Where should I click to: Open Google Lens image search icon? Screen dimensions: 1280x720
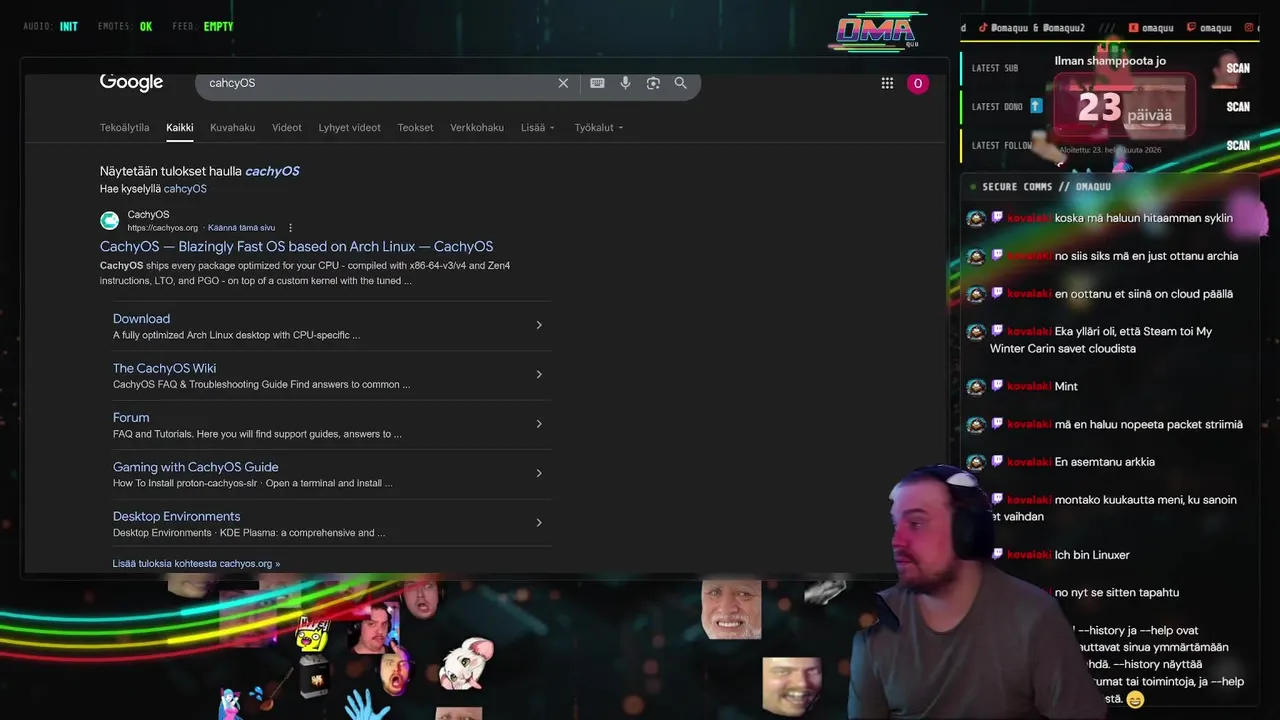[653, 83]
